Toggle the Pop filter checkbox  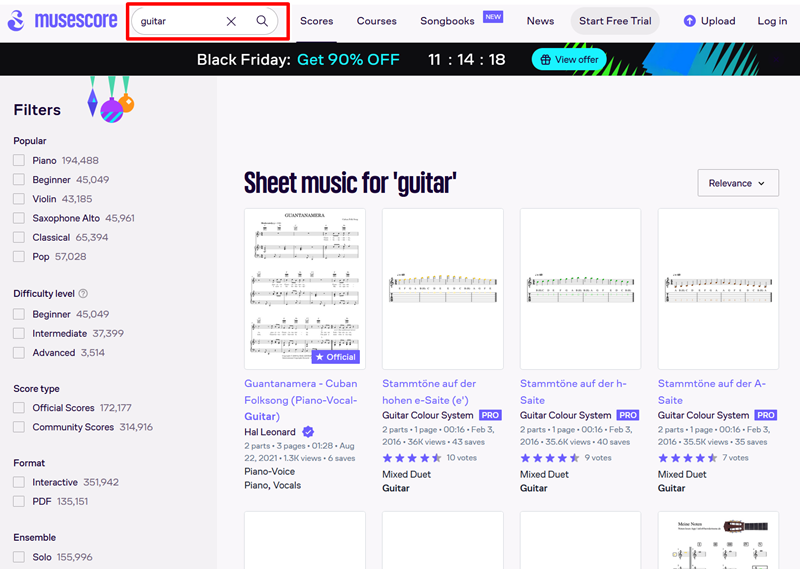pos(19,257)
